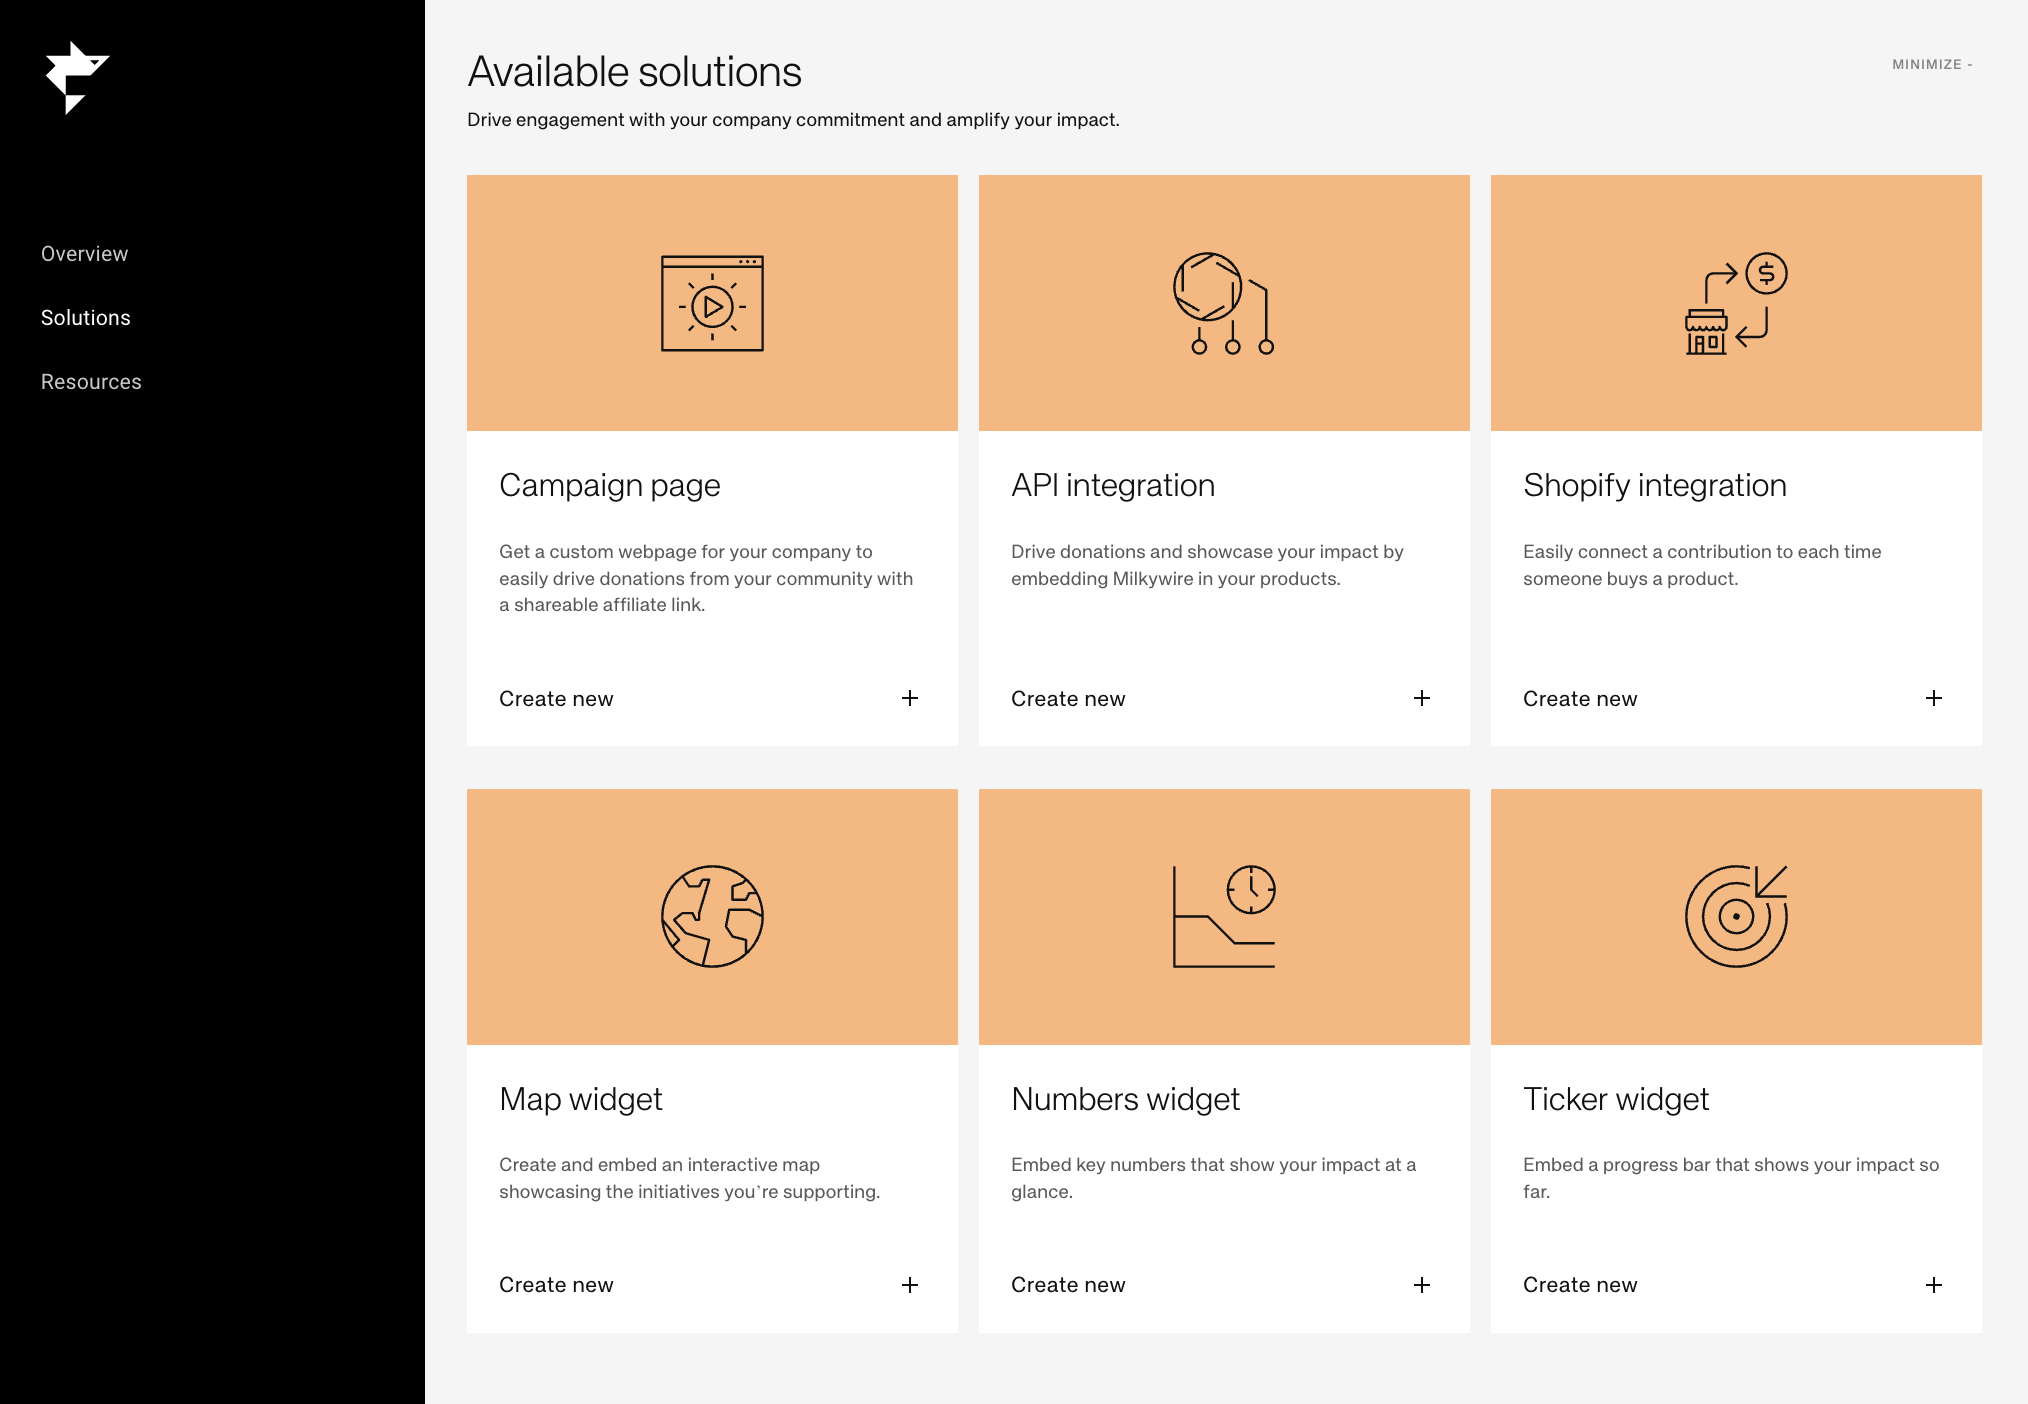Viewport: 2028px width, 1404px height.
Task: Click the Numbers widget chart clock icon
Action: coord(1223,916)
